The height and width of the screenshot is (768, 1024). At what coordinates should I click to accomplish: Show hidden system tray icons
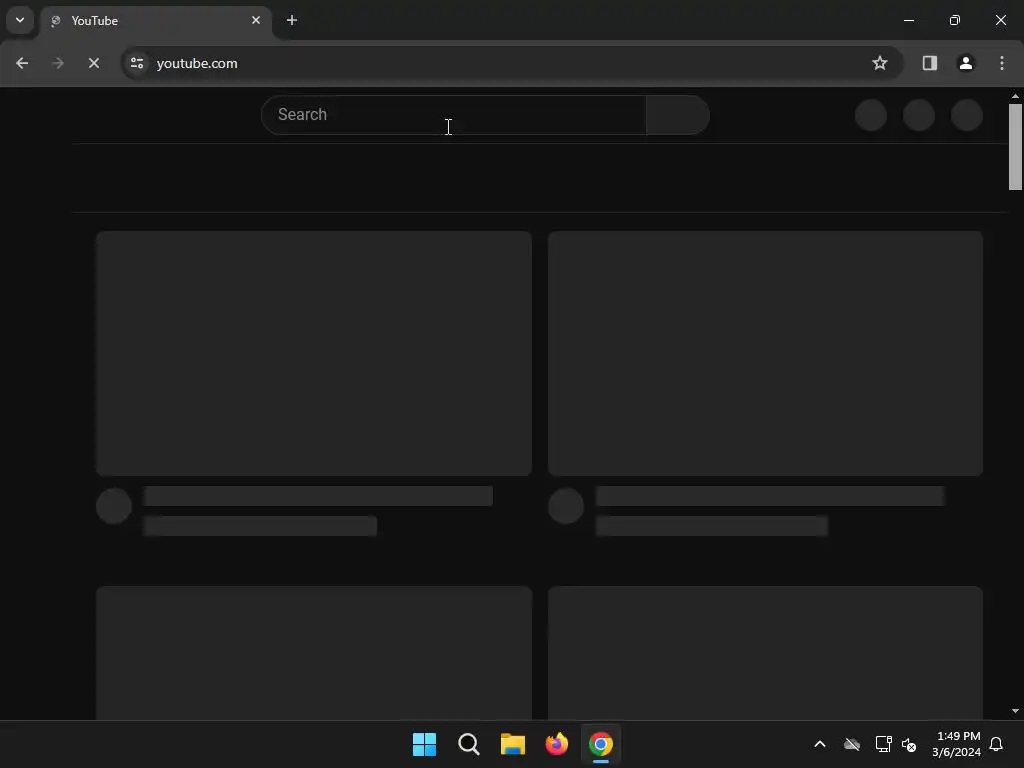820,744
